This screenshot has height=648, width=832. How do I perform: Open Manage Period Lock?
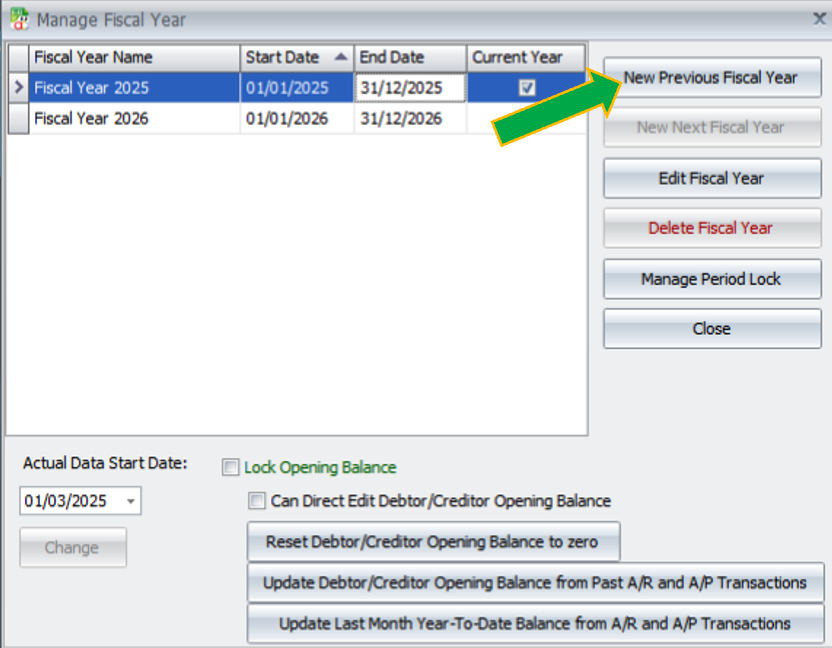click(711, 278)
